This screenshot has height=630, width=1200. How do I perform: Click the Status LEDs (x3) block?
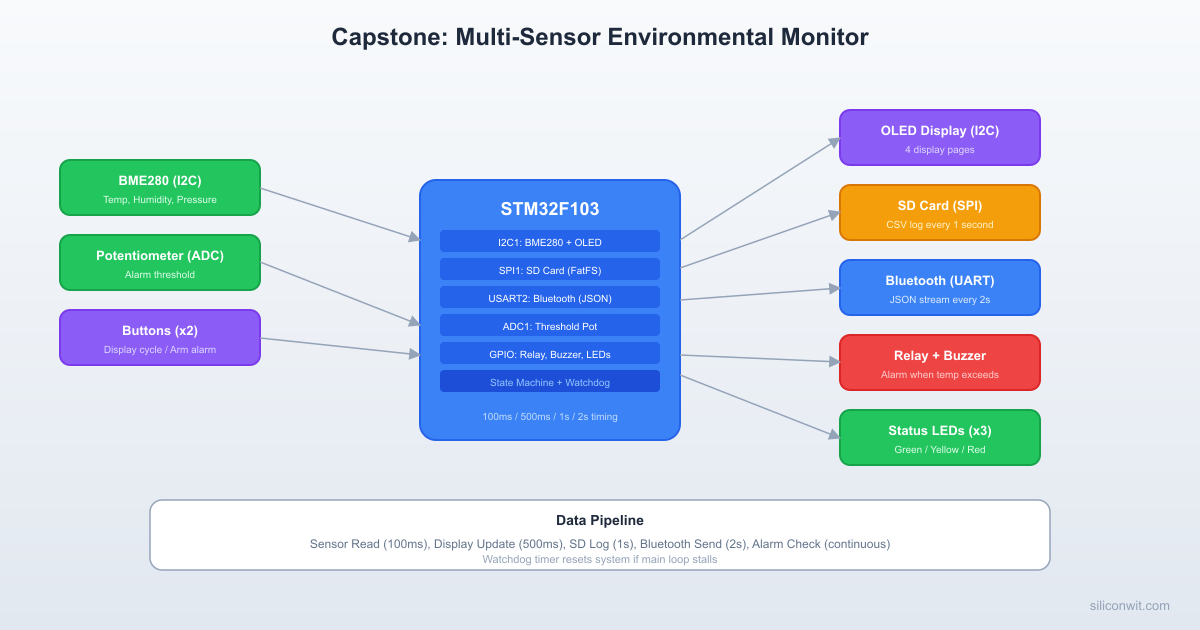tap(939, 437)
